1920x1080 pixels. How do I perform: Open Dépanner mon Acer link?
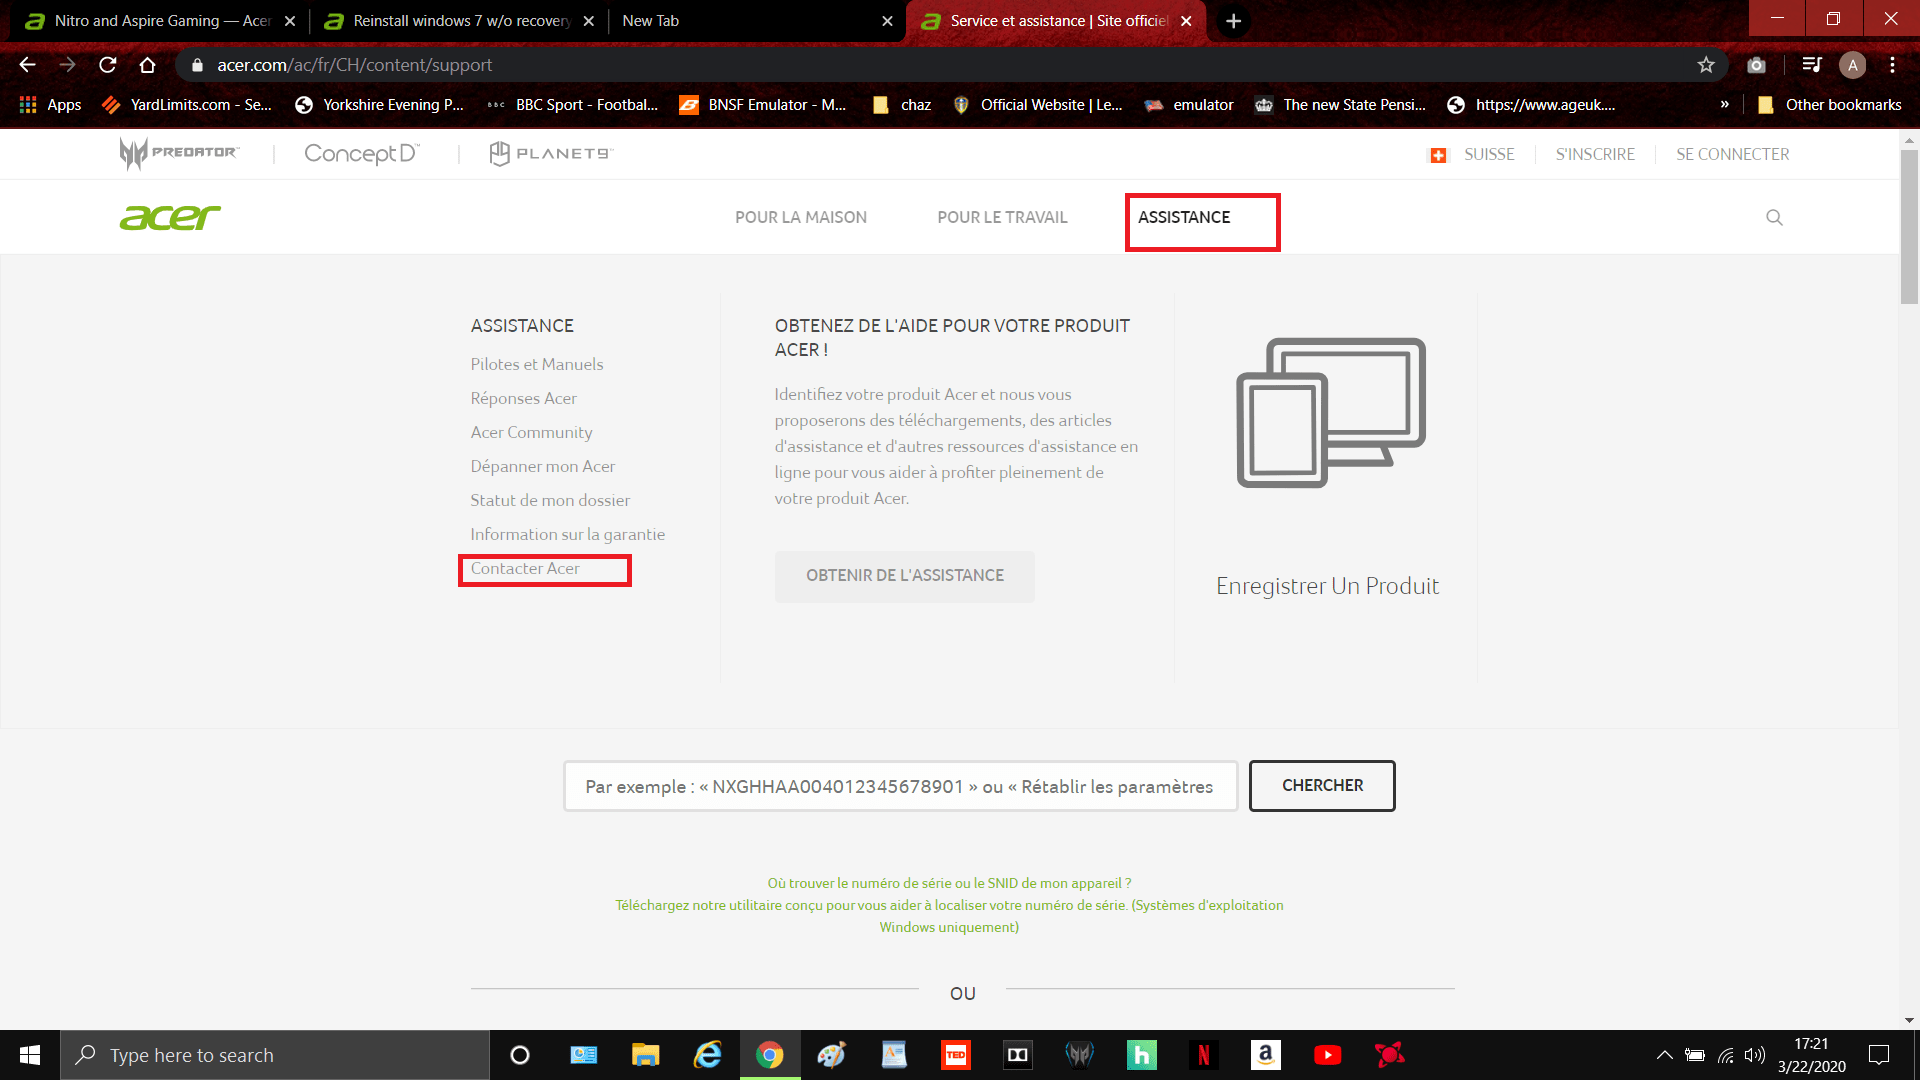tap(542, 466)
